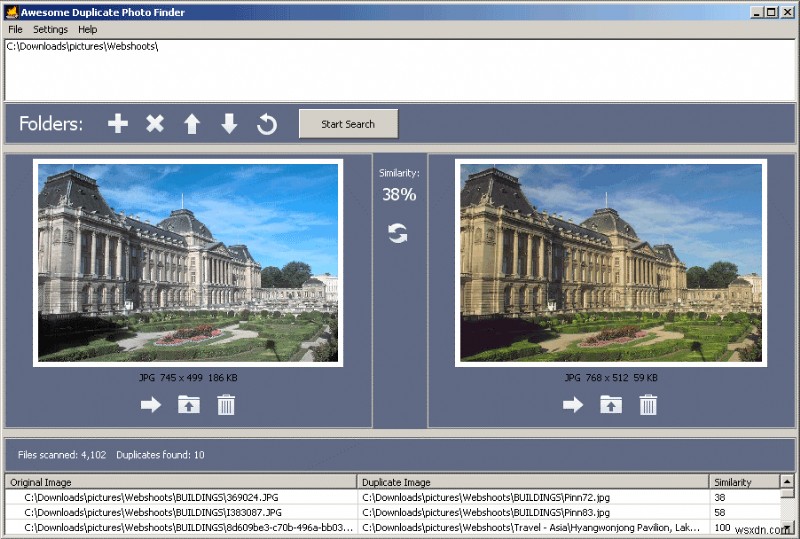This screenshot has width=800, height=539.
Task: Close the Awesome Duplicate Photo Finder window
Action: pos(787,12)
